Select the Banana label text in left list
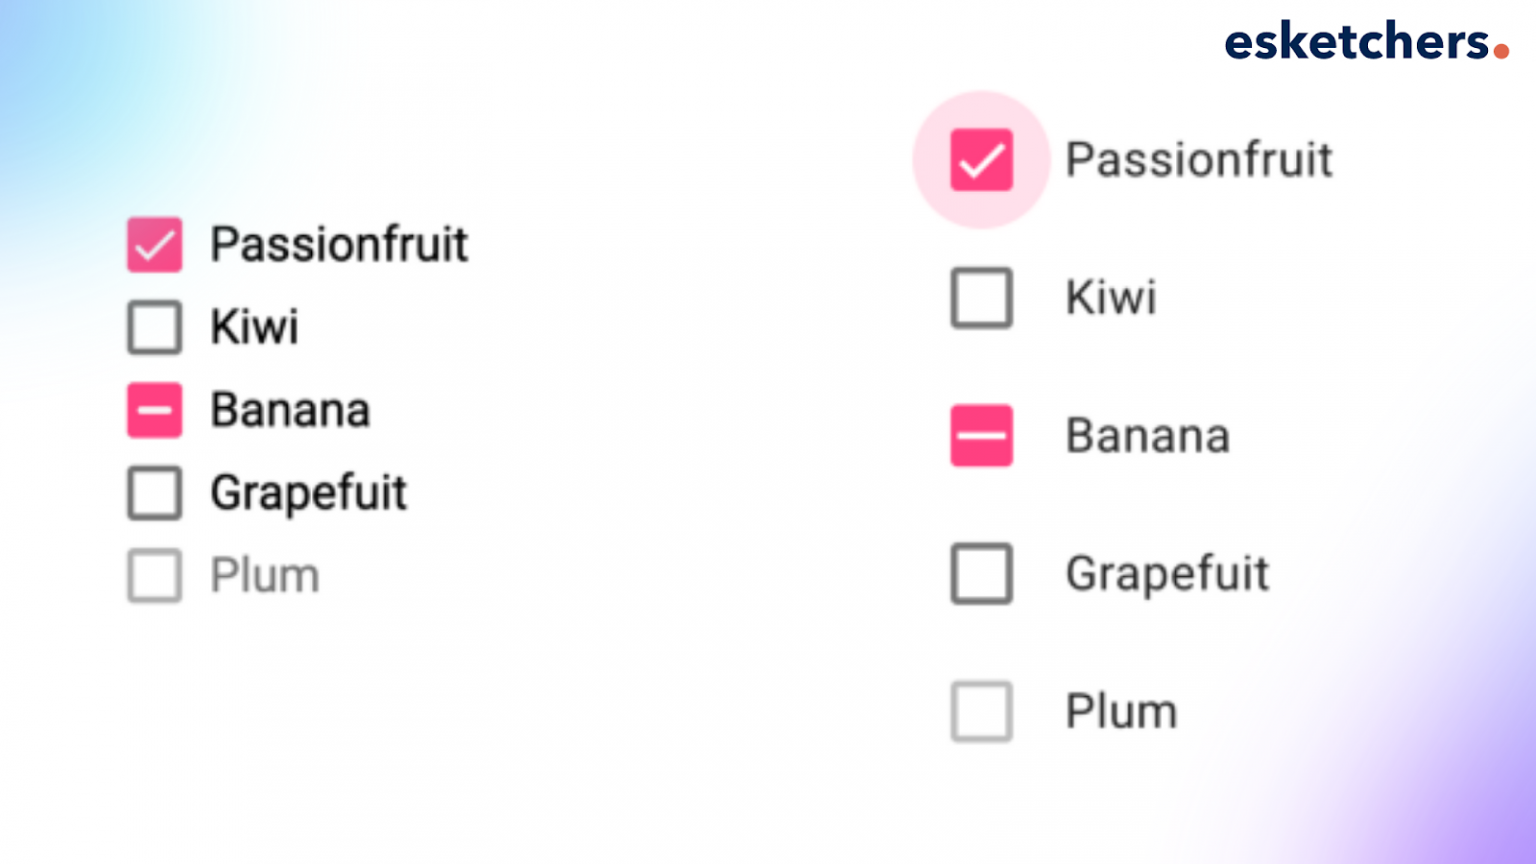This screenshot has width=1536, height=864. click(290, 410)
